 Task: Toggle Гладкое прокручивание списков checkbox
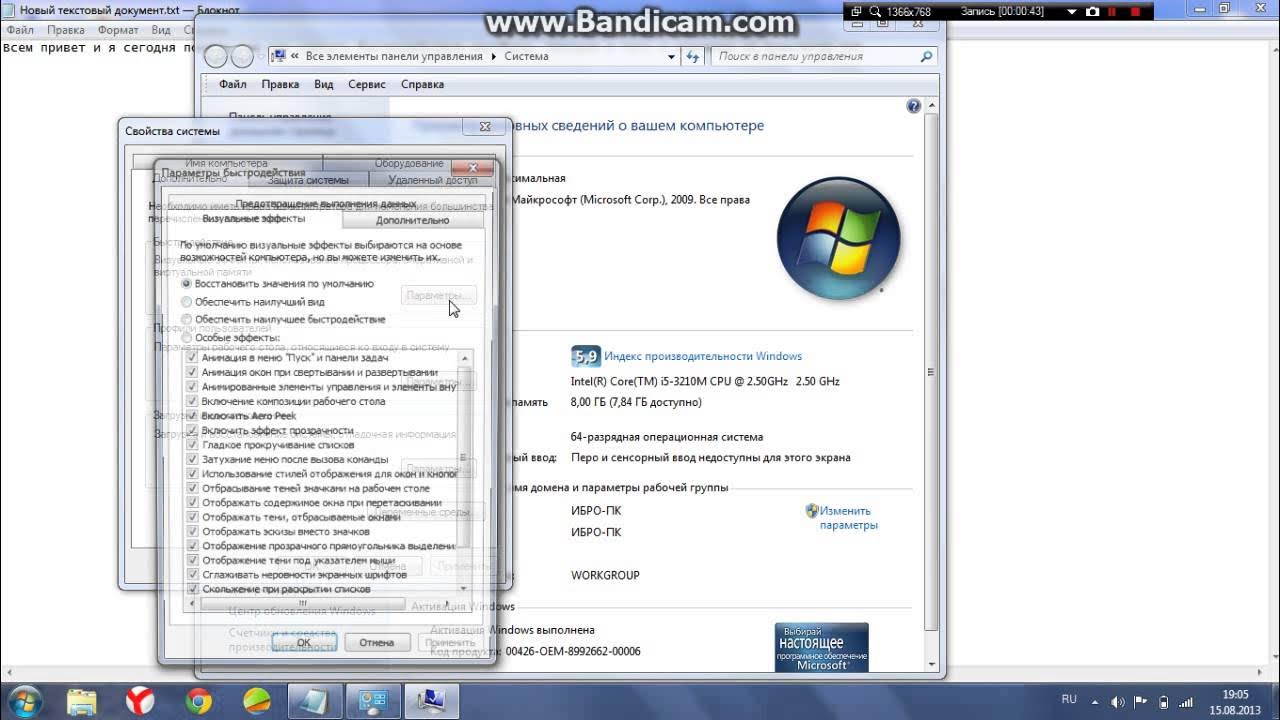click(x=193, y=445)
